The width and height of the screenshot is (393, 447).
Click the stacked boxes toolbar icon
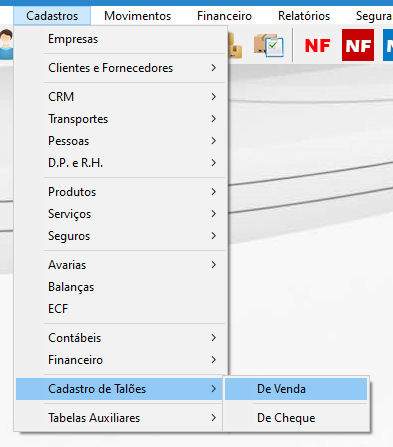click(x=235, y=46)
